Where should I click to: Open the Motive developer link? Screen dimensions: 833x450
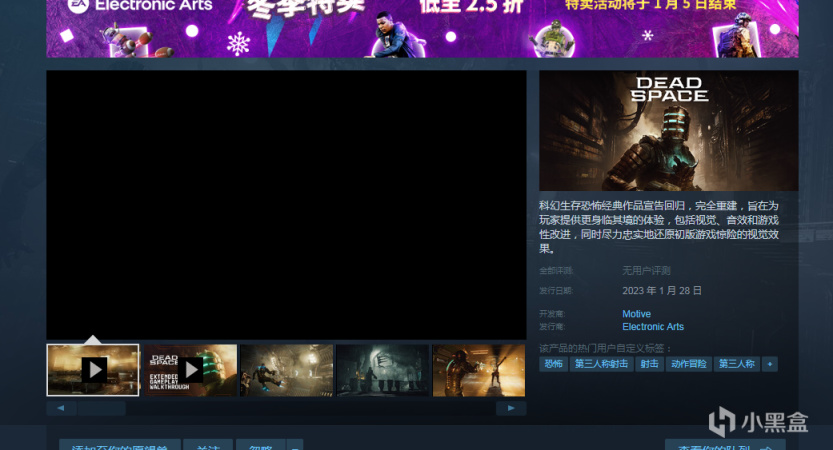[636, 314]
